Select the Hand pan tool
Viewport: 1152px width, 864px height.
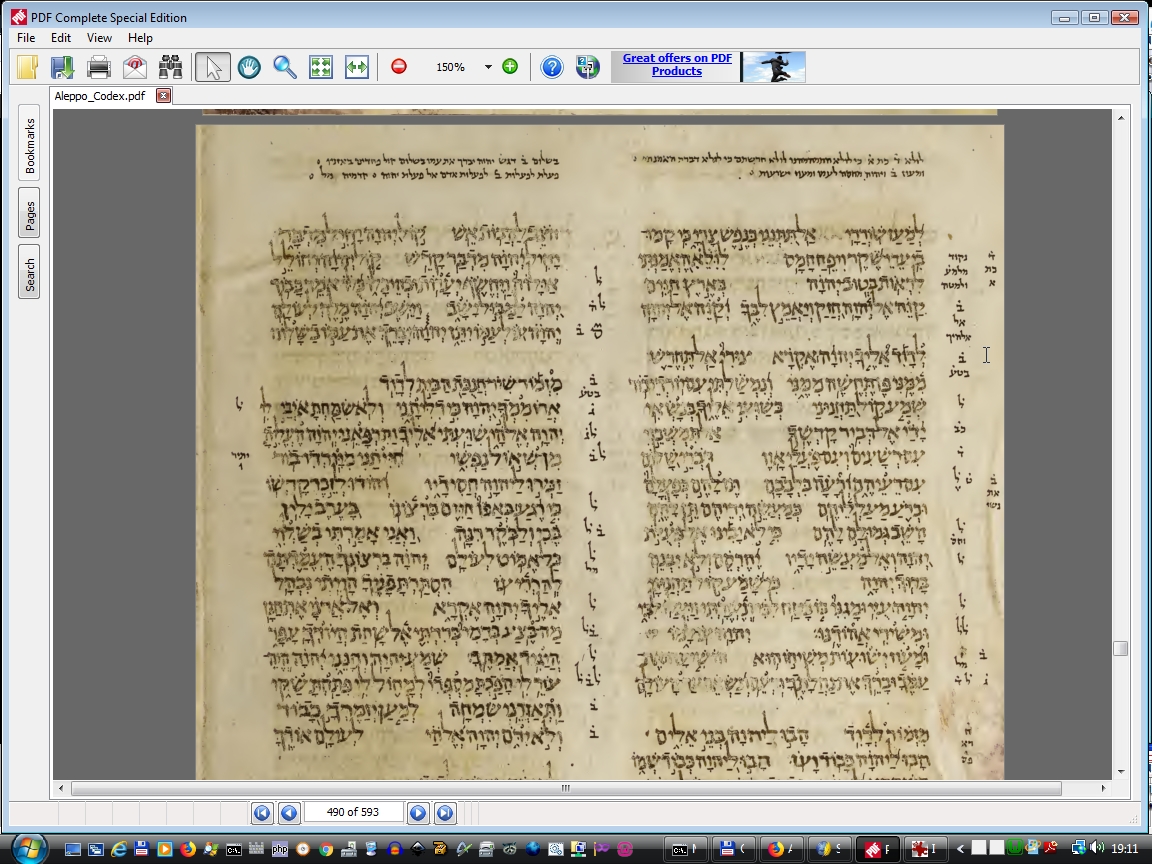click(249, 67)
